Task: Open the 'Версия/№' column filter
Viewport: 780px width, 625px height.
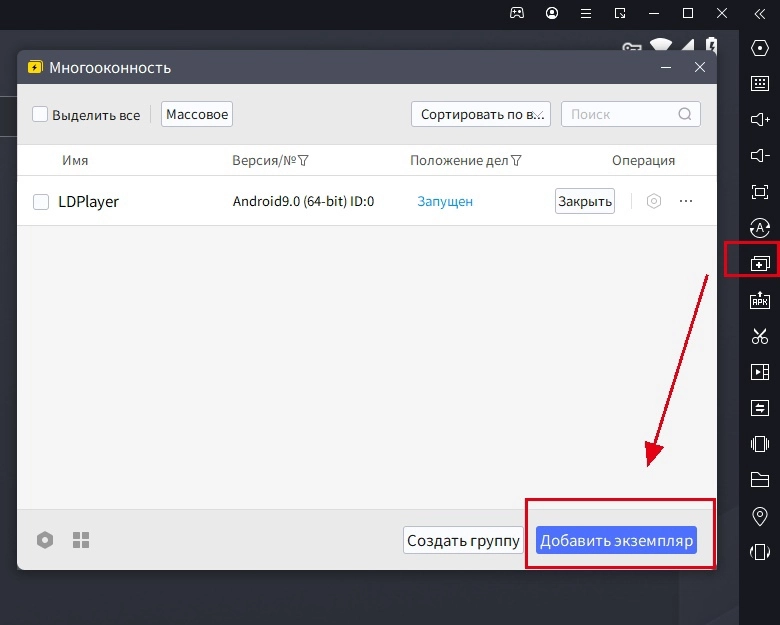Action: [303, 161]
